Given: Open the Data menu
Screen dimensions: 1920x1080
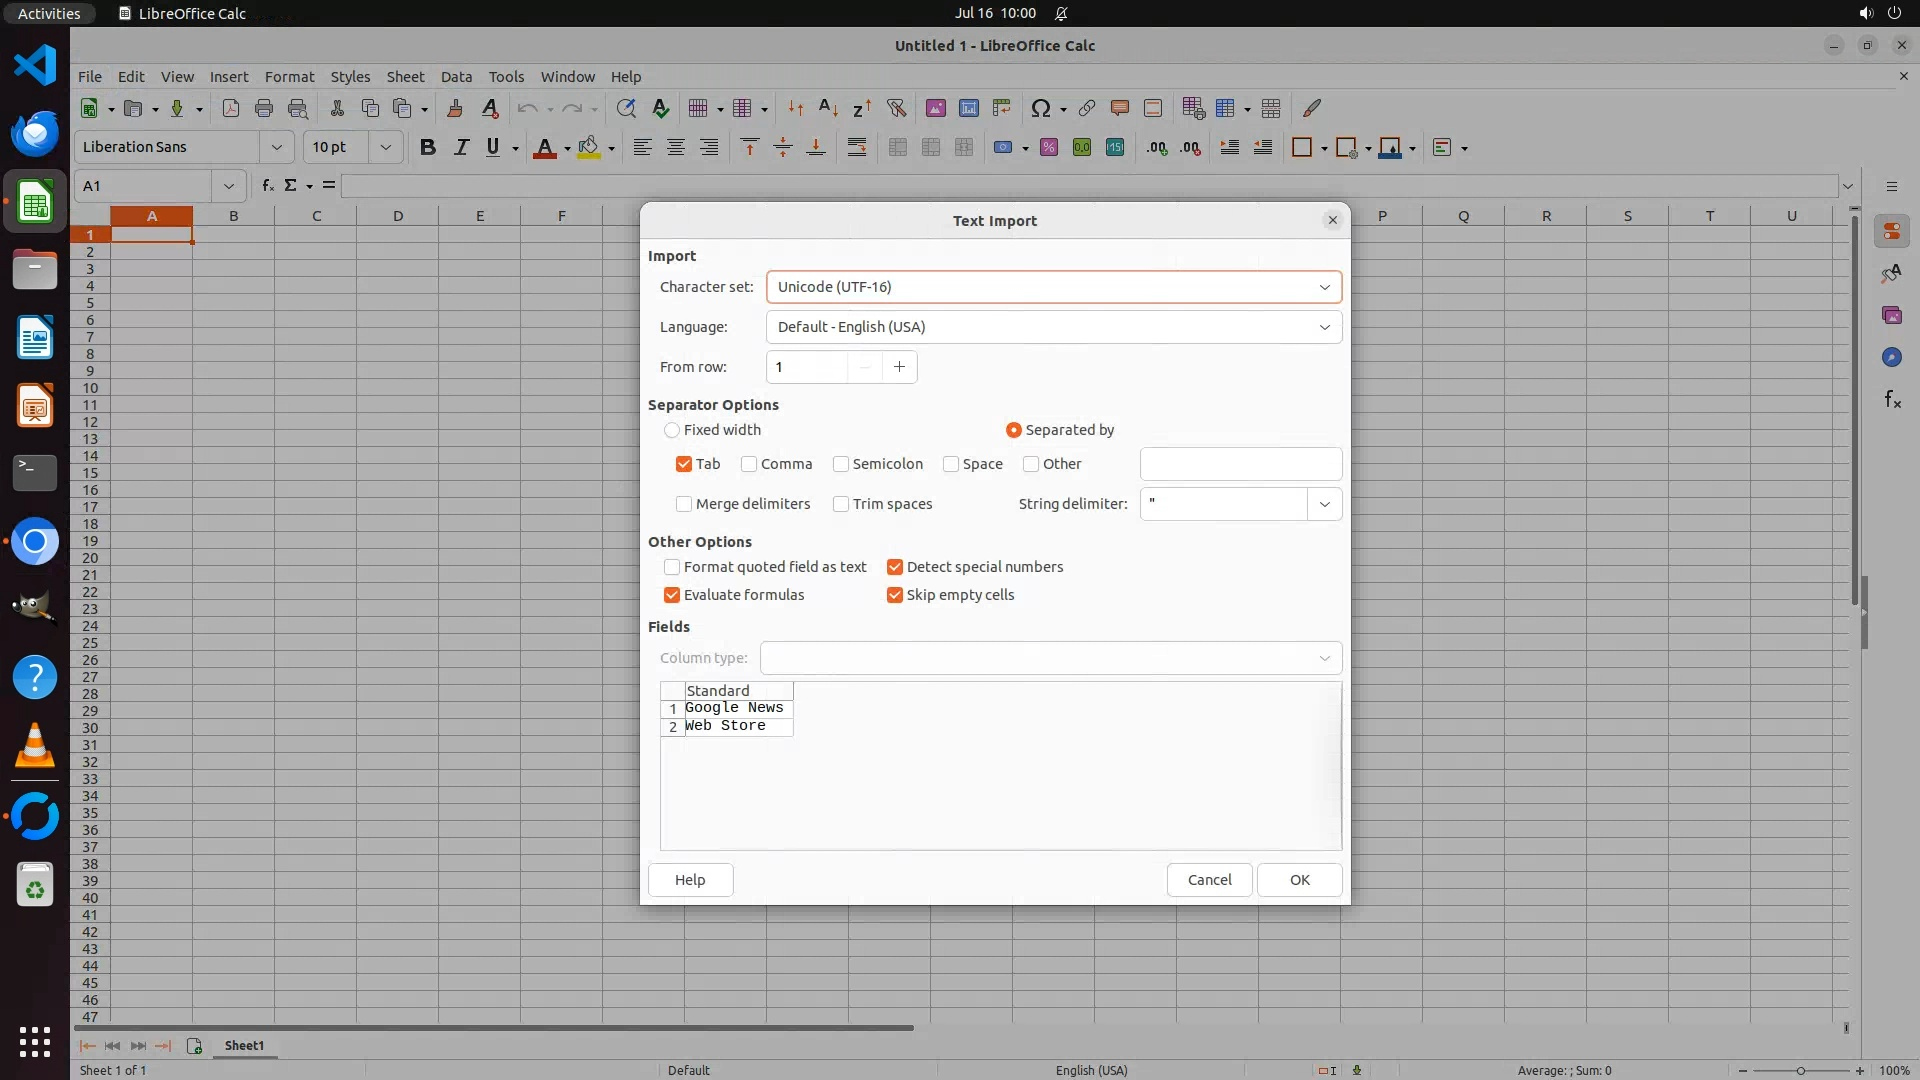Looking at the screenshot, I should pyautogui.click(x=456, y=77).
